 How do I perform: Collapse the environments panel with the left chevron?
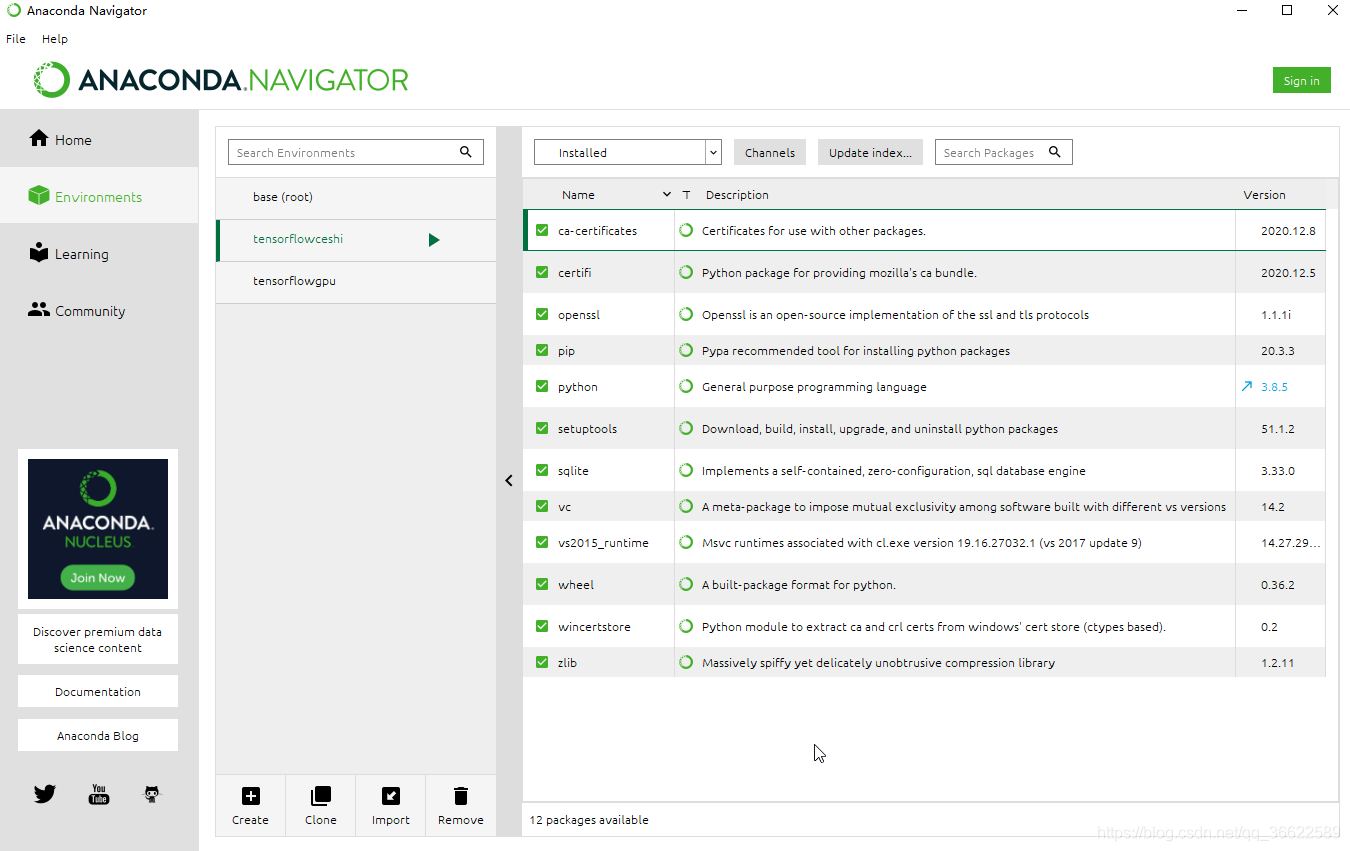(509, 481)
